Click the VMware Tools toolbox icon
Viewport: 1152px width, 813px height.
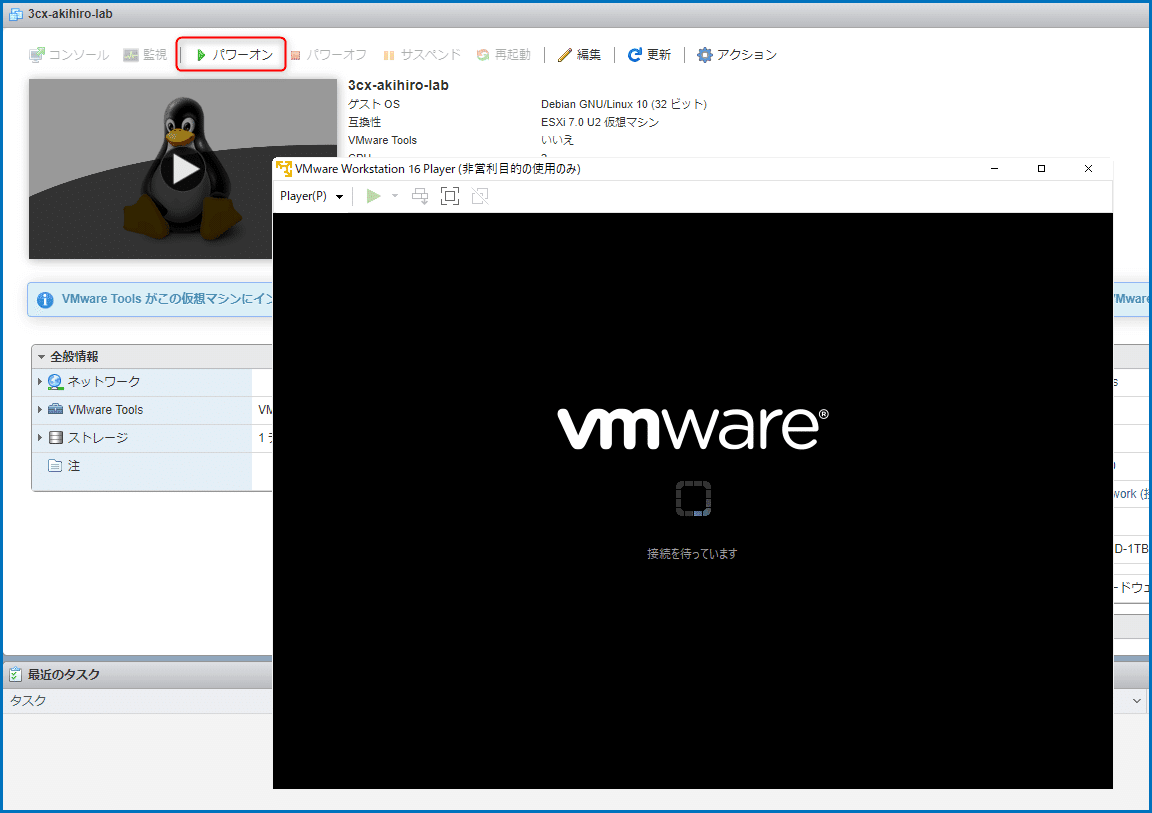point(55,409)
